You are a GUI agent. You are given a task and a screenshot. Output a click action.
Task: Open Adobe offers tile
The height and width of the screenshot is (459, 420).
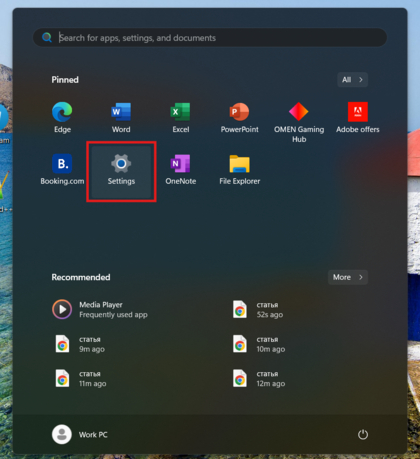click(x=358, y=117)
